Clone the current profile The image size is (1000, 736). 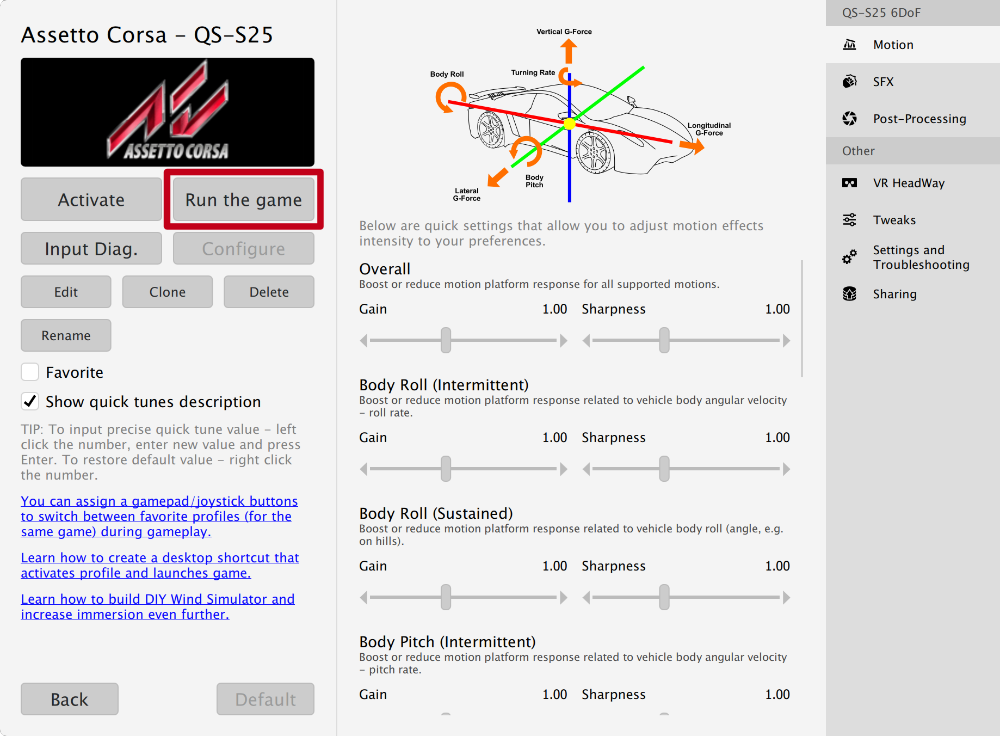coord(167,291)
